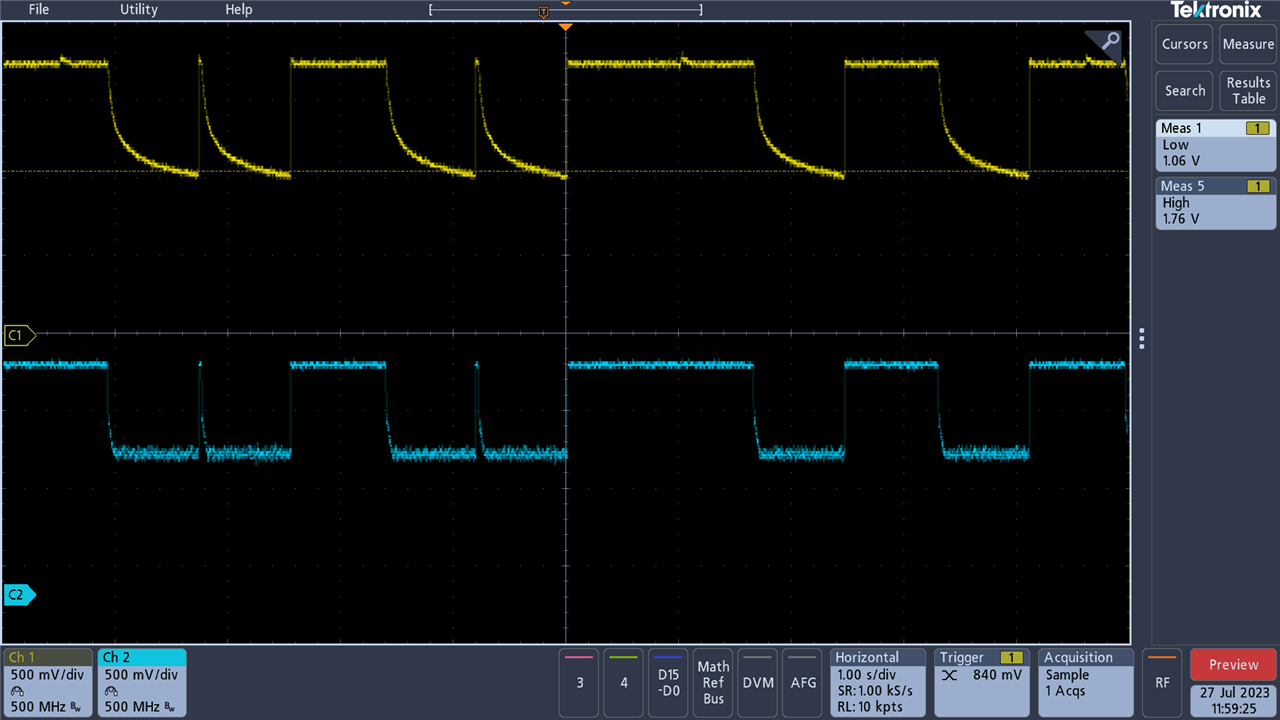Toggle channel 3 on

coord(579,682)
